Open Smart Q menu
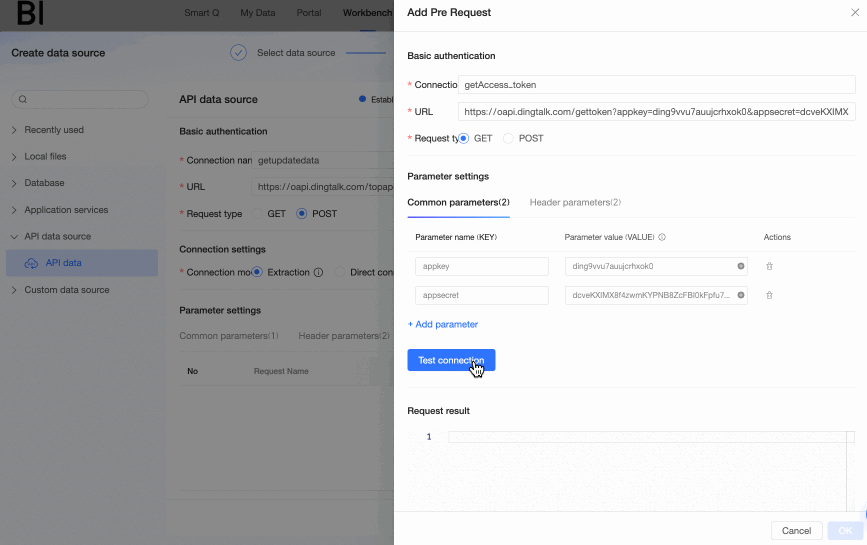This screenshot has height=545, width=867. pyautogui.click(x=202, y=13)
